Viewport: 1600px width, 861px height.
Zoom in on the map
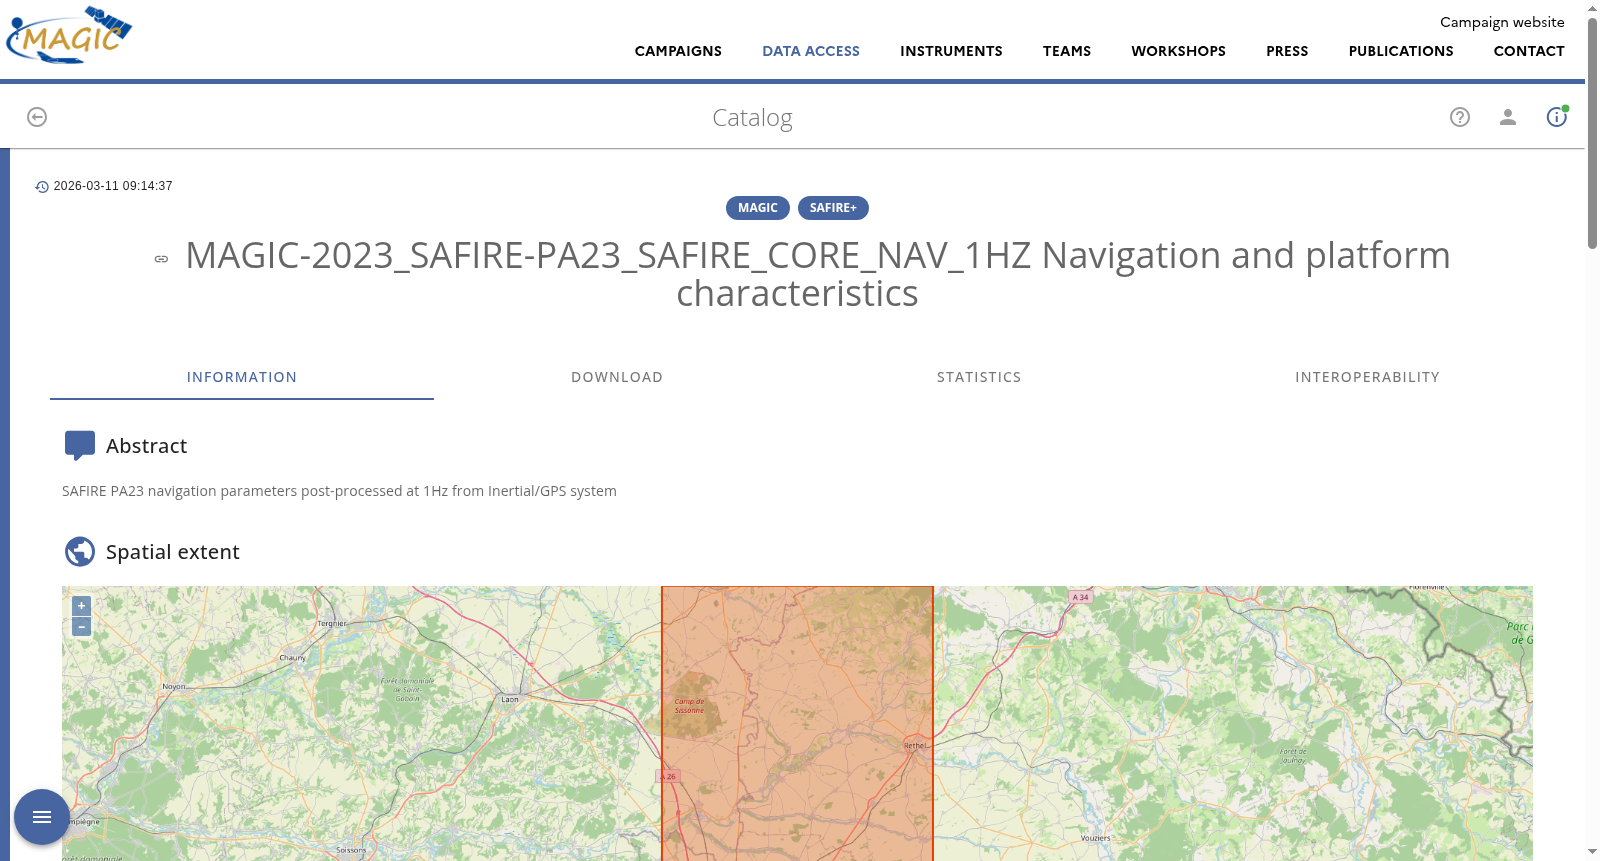(x=82, y=606)
